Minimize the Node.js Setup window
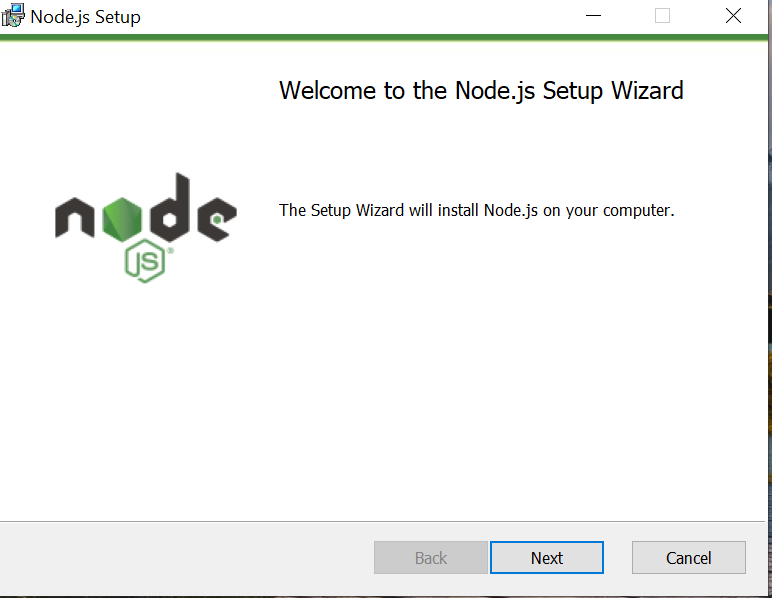The height and width of the screenshot is (598, 772). tap(593, 16)
